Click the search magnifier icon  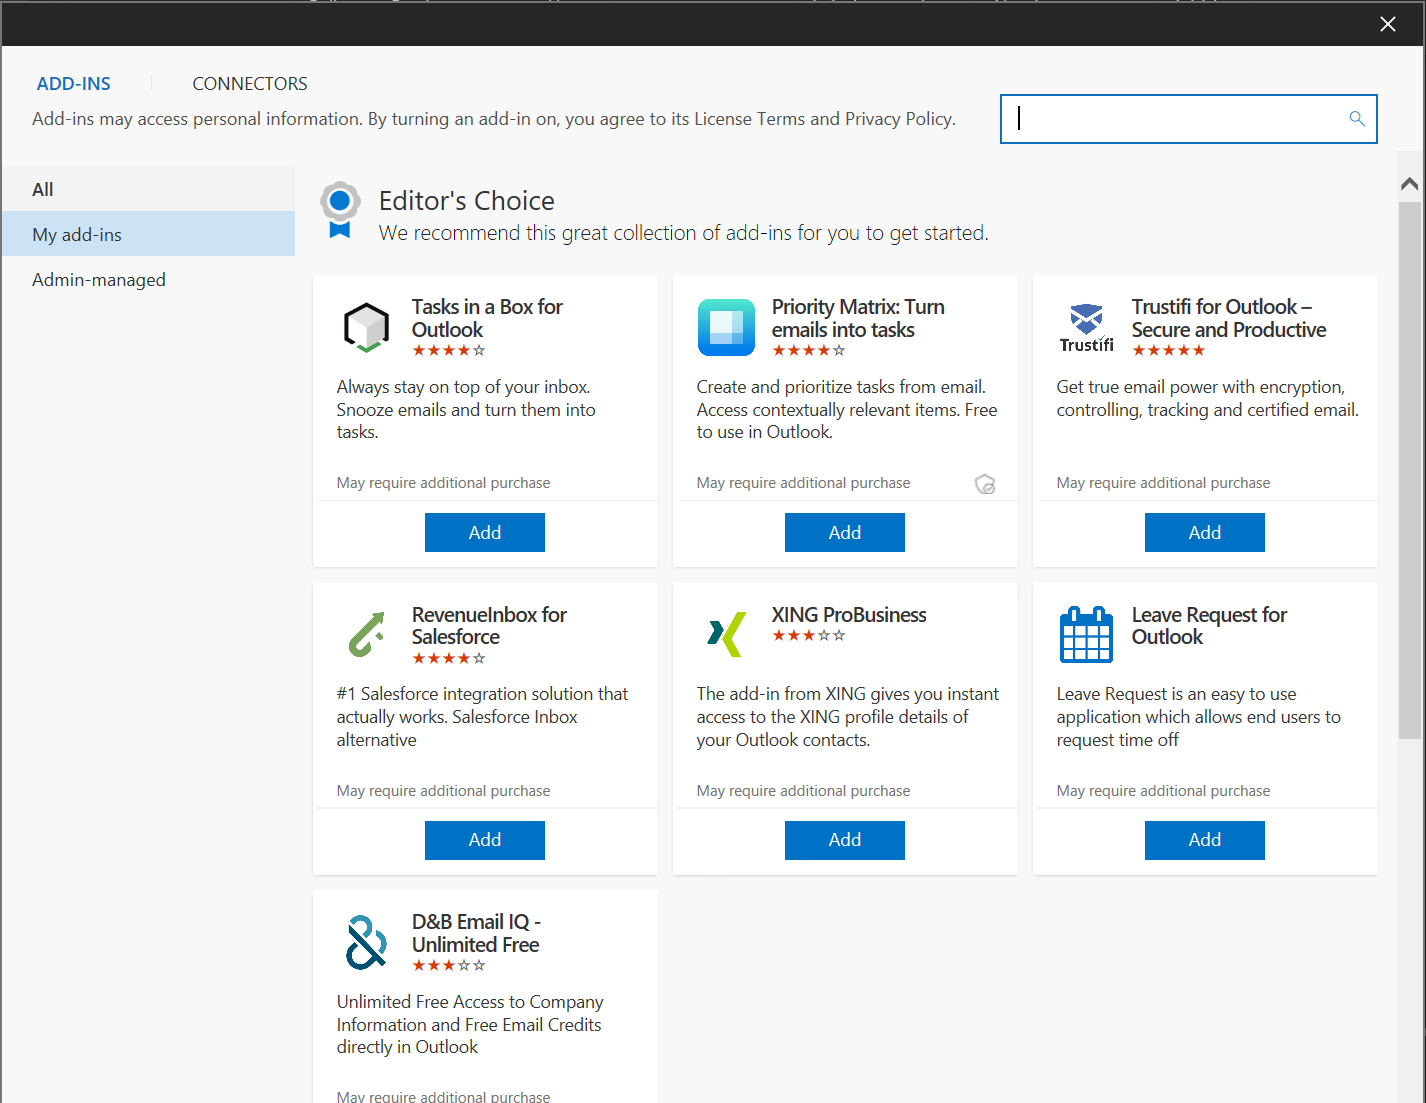(1357, 119)
